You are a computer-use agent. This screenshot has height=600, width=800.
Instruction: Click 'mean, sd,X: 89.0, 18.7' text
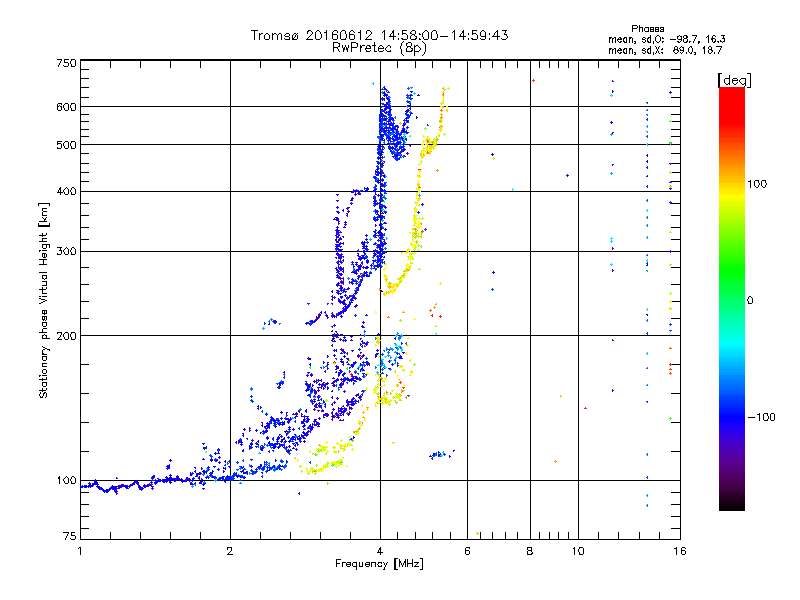pyautogui.click(x=665, y=50)
